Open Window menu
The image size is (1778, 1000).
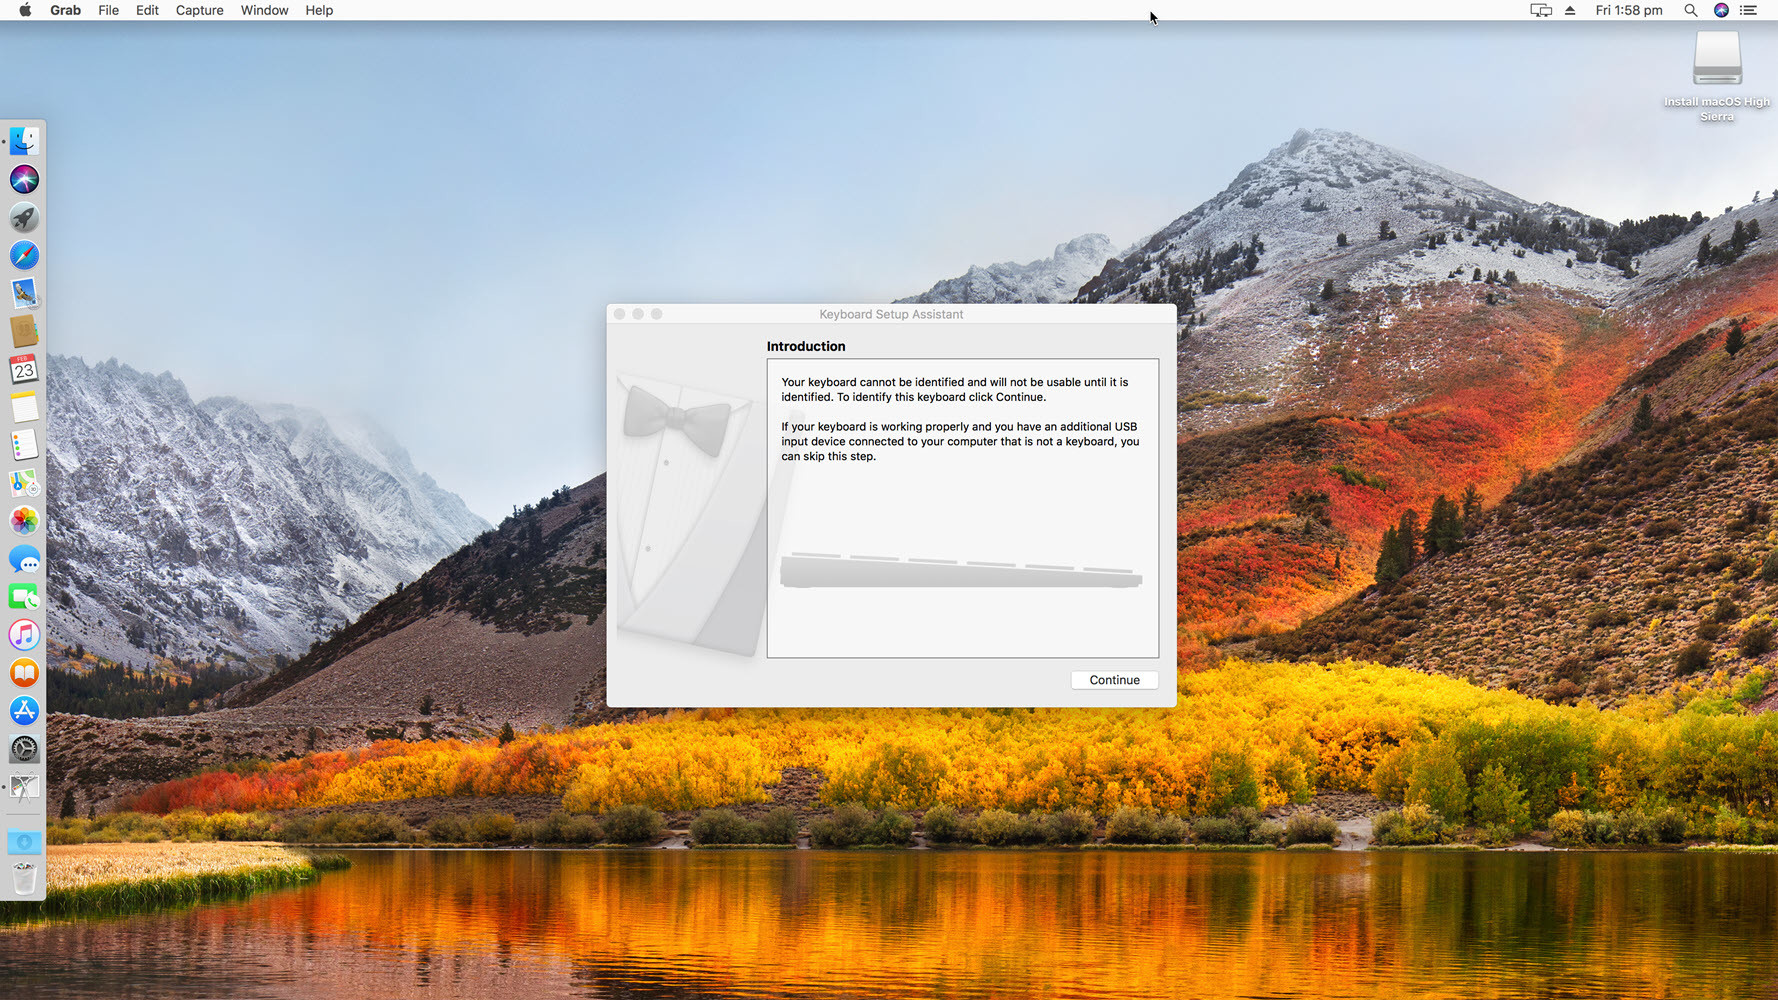pyautogui.click(x=264, y=10)
